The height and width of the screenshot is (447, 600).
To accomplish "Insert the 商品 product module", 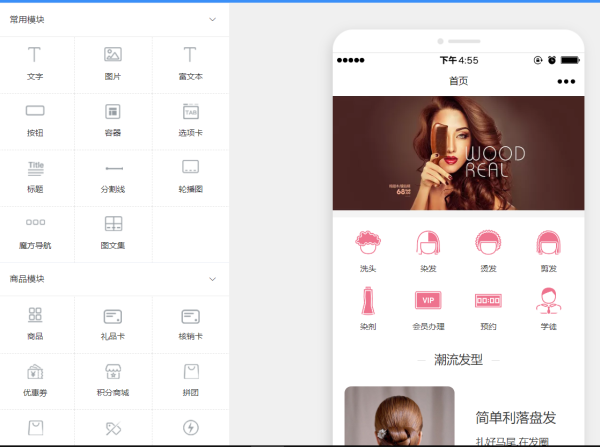I will point(35,314).
